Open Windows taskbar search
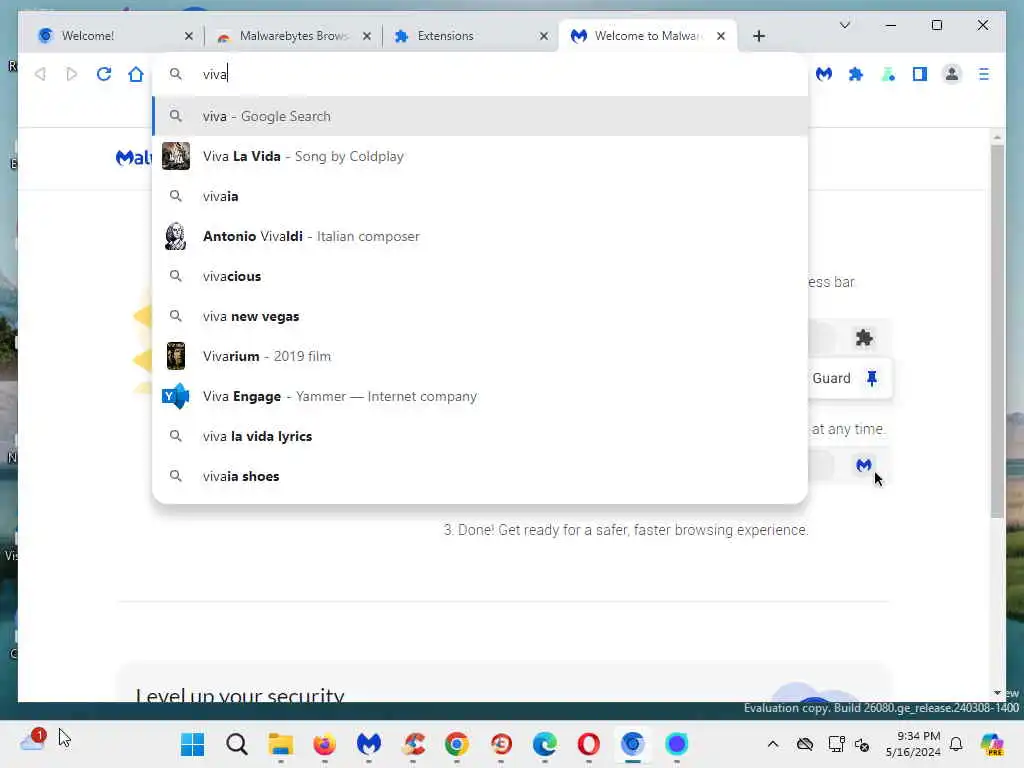 (x=237, y=744)
